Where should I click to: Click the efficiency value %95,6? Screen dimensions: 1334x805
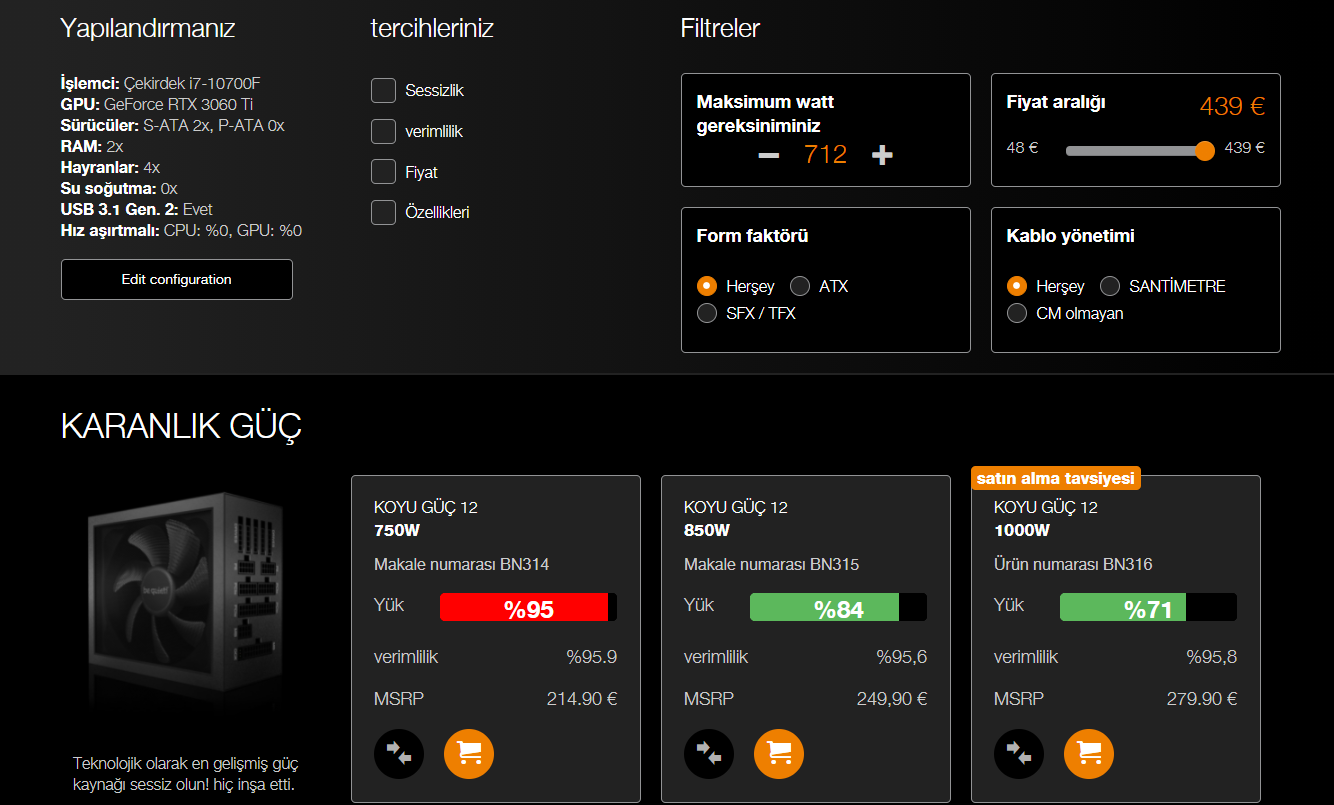tap(902, 657)
